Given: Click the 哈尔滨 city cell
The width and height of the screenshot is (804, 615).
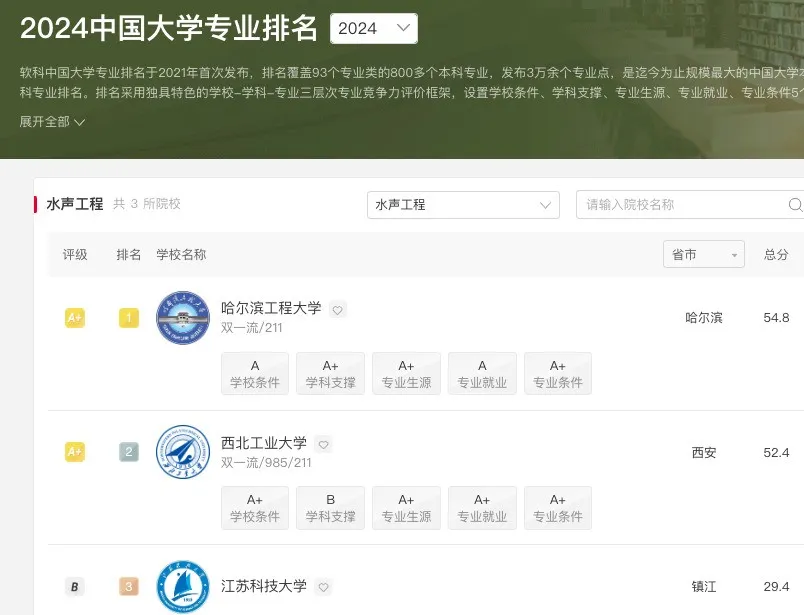Looking at the screenshot, I should (704, 318).
